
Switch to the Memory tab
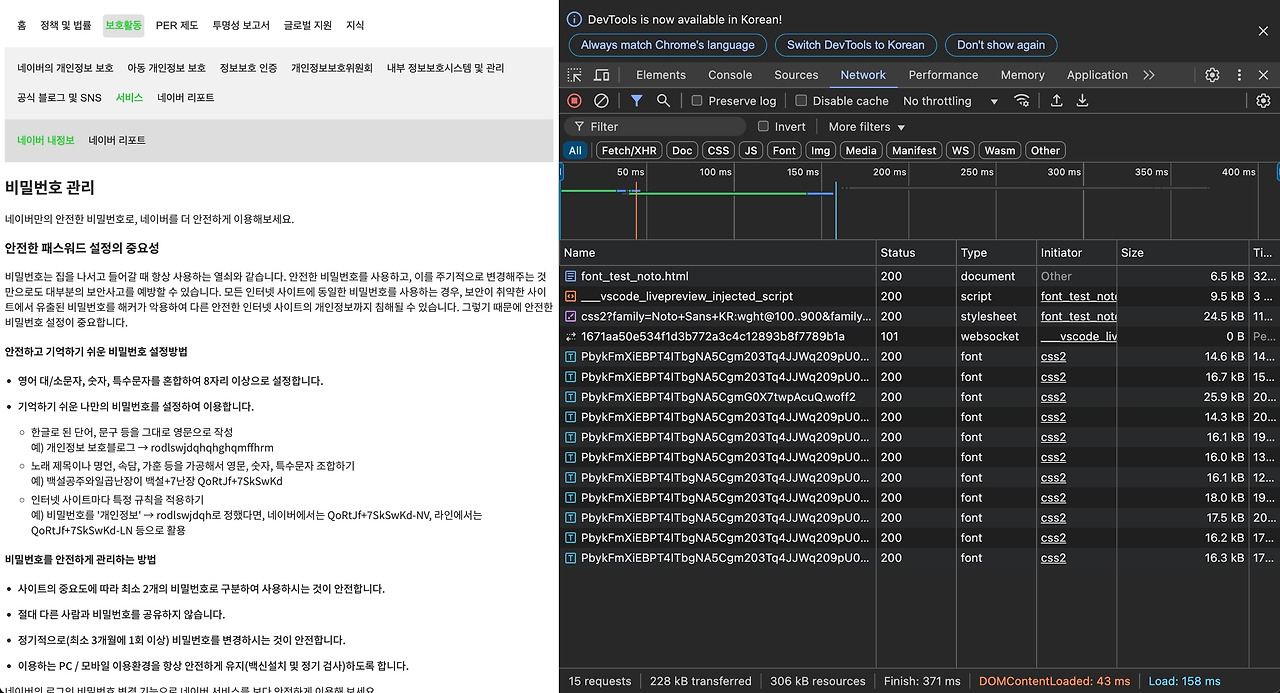(x=1022, y=75)
